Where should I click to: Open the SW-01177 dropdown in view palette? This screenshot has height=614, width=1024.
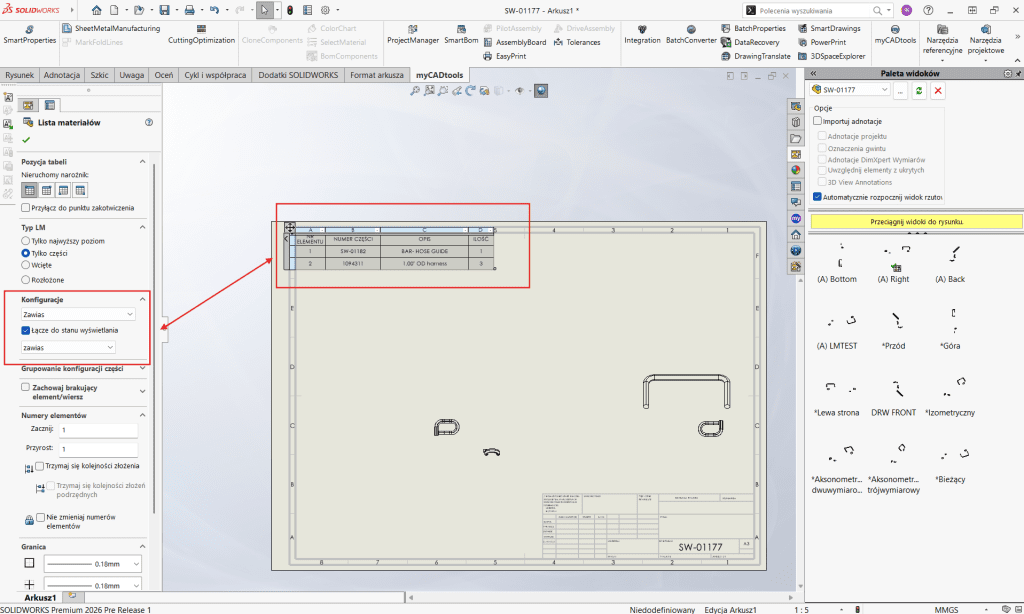[849, 90]
